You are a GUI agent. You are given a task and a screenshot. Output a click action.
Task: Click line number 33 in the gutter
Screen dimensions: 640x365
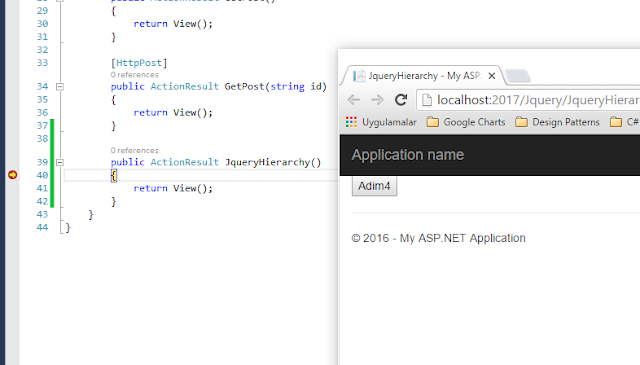pyautogui.click(x=42, y=63)
